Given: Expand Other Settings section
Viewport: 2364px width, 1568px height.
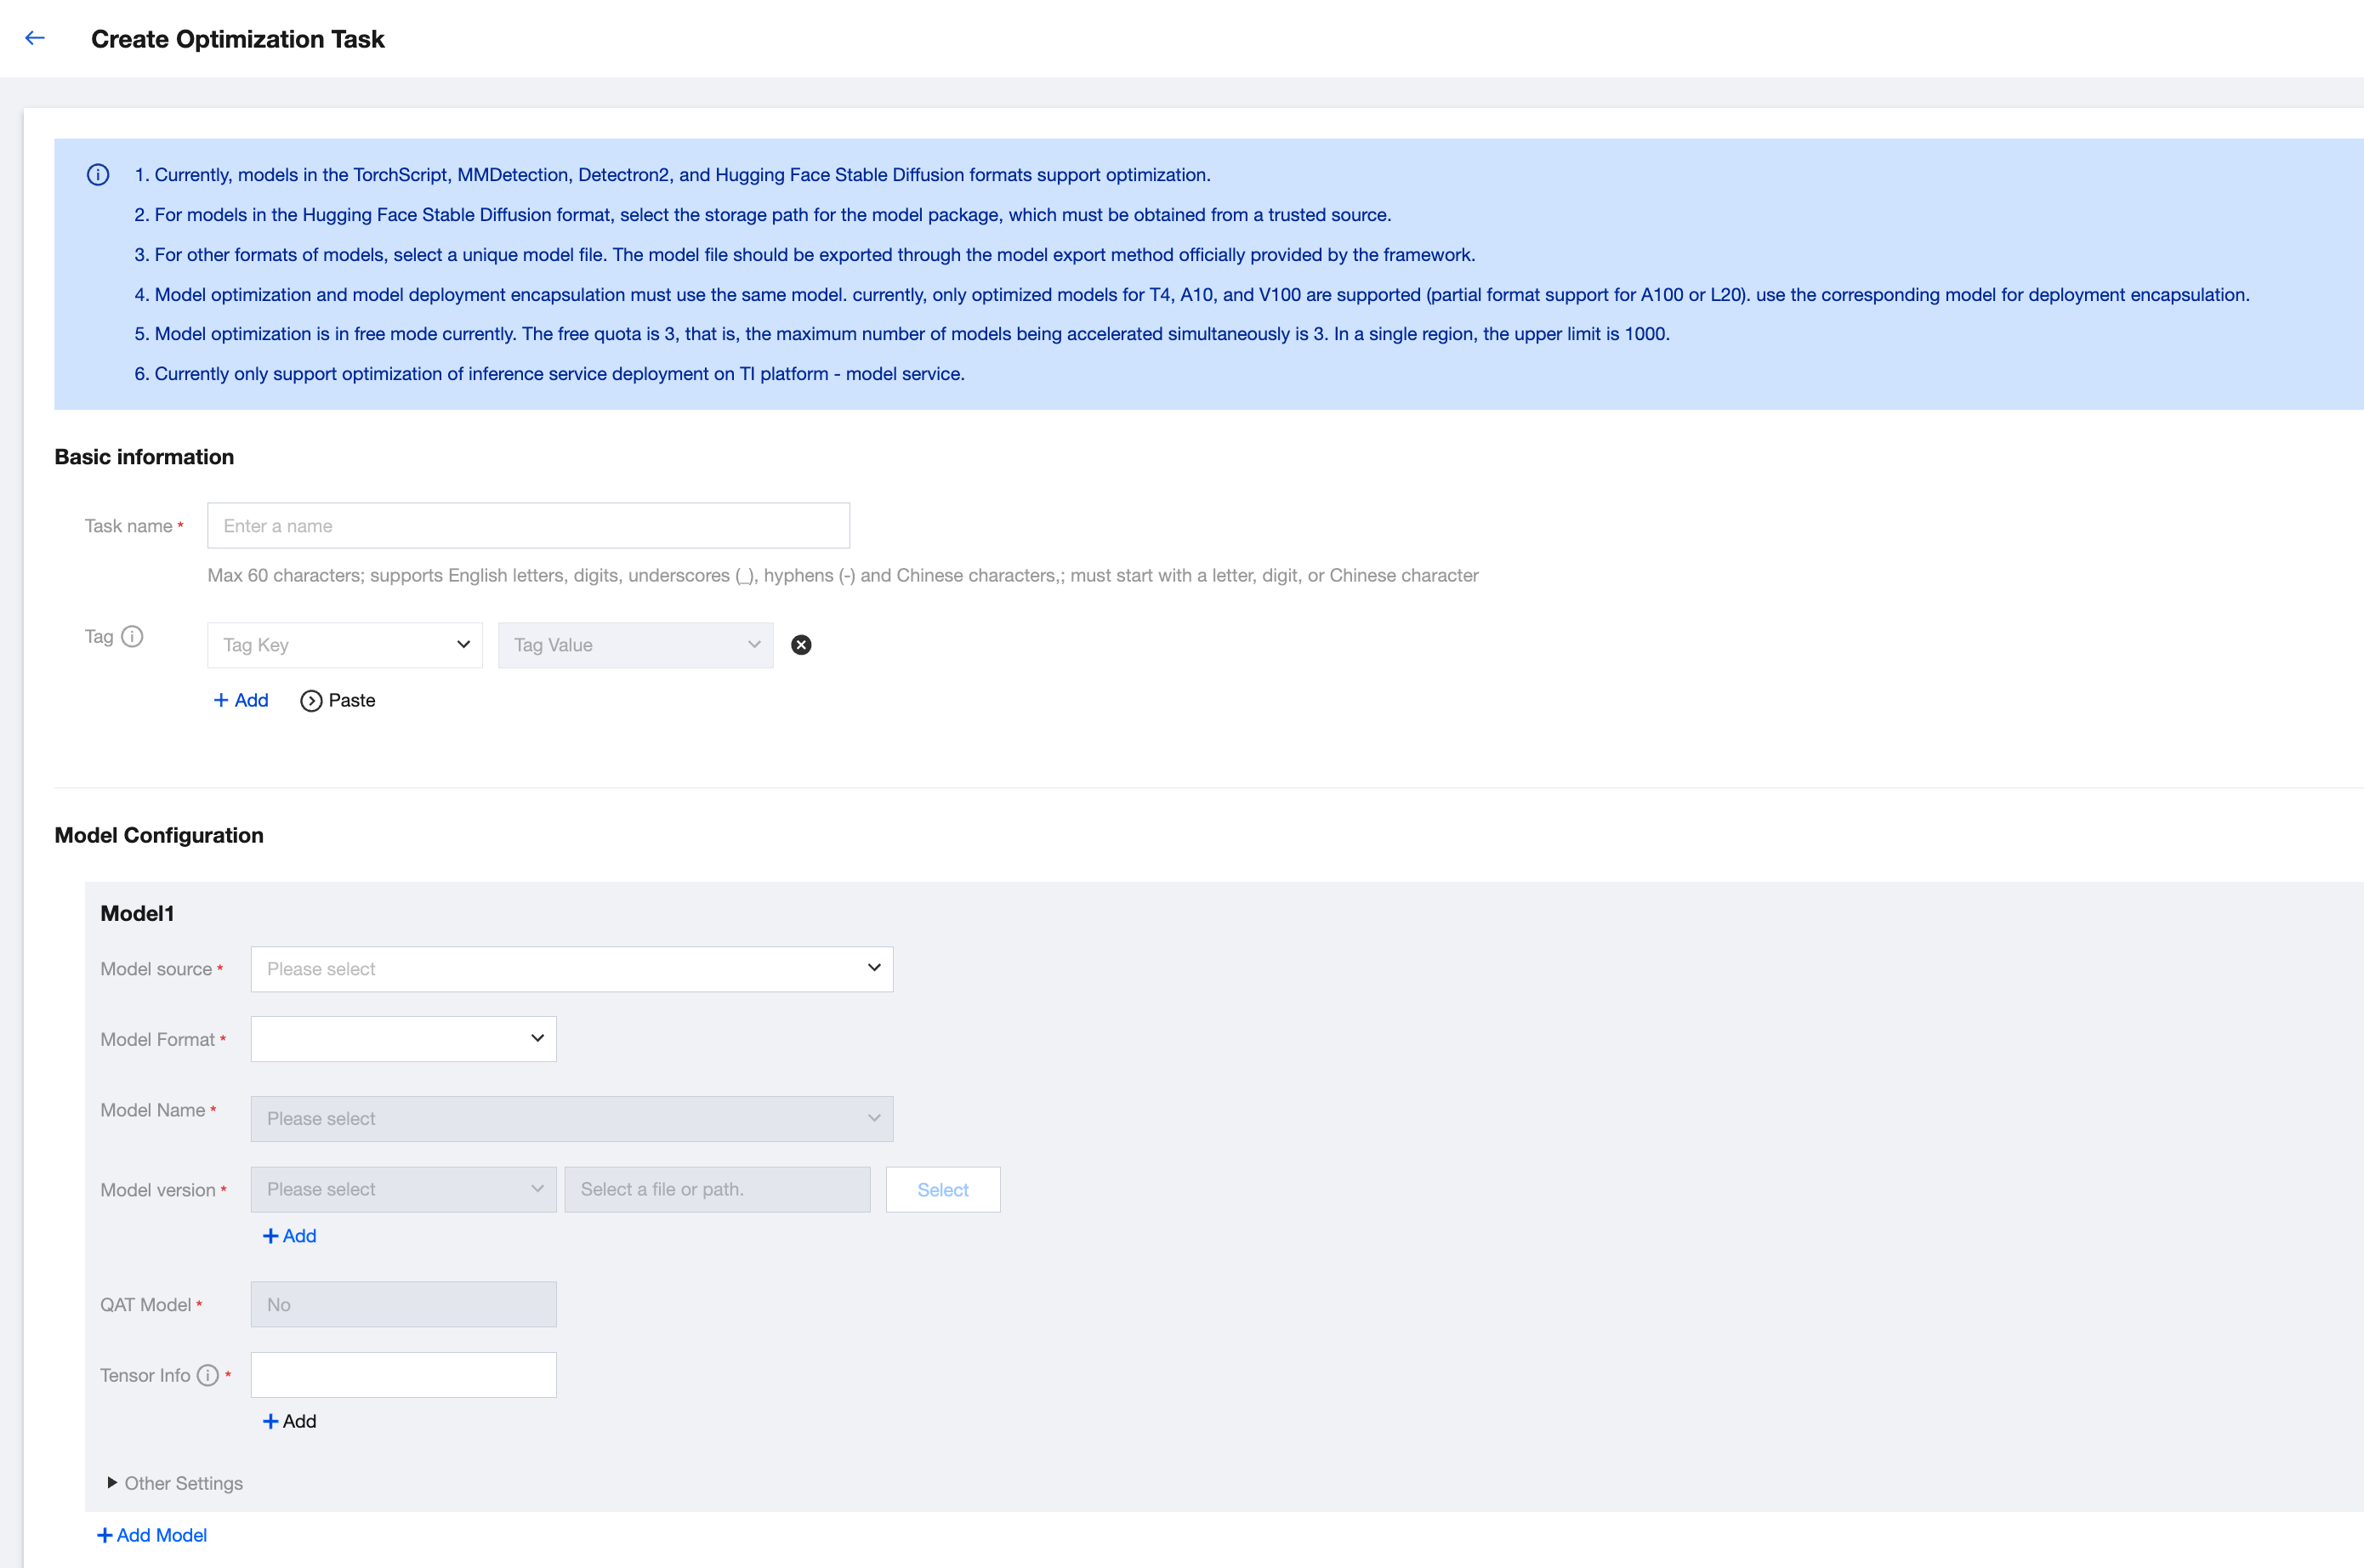Looking at the screenshot, I should pyautogui.click(x=175, y=1483).
